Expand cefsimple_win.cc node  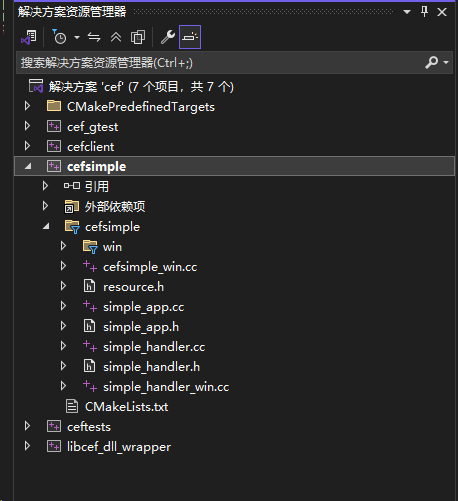(x=63, y=266)
